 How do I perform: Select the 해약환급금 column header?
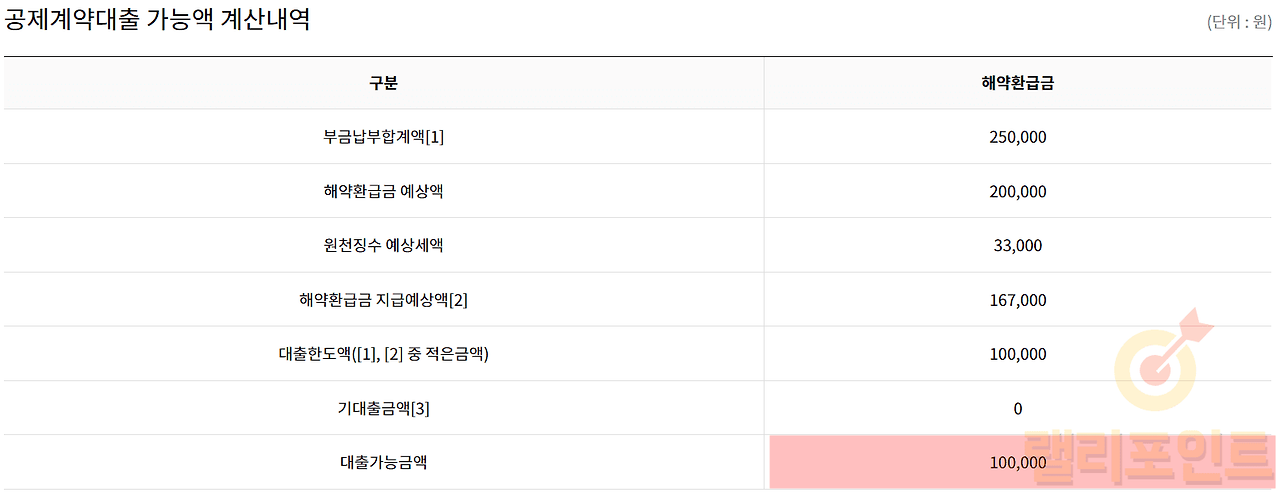point(1017,83)
